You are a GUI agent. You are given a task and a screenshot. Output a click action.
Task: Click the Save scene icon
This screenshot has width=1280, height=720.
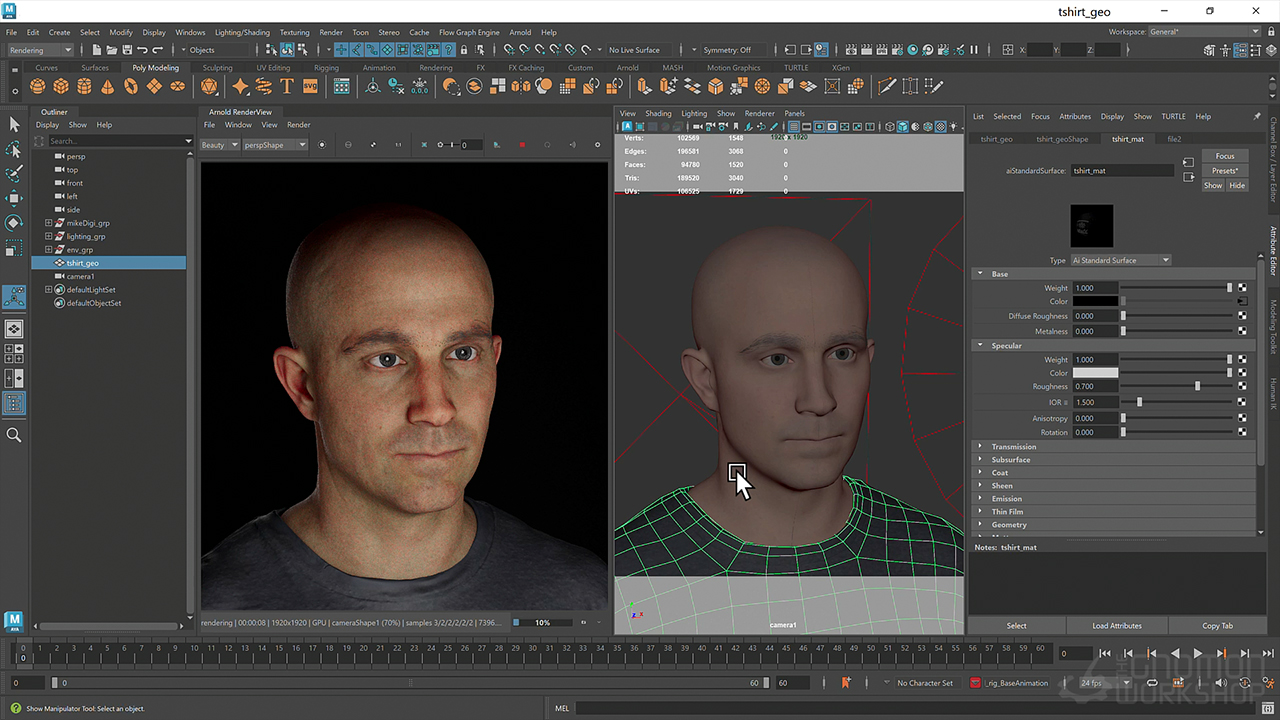[126, 50]
